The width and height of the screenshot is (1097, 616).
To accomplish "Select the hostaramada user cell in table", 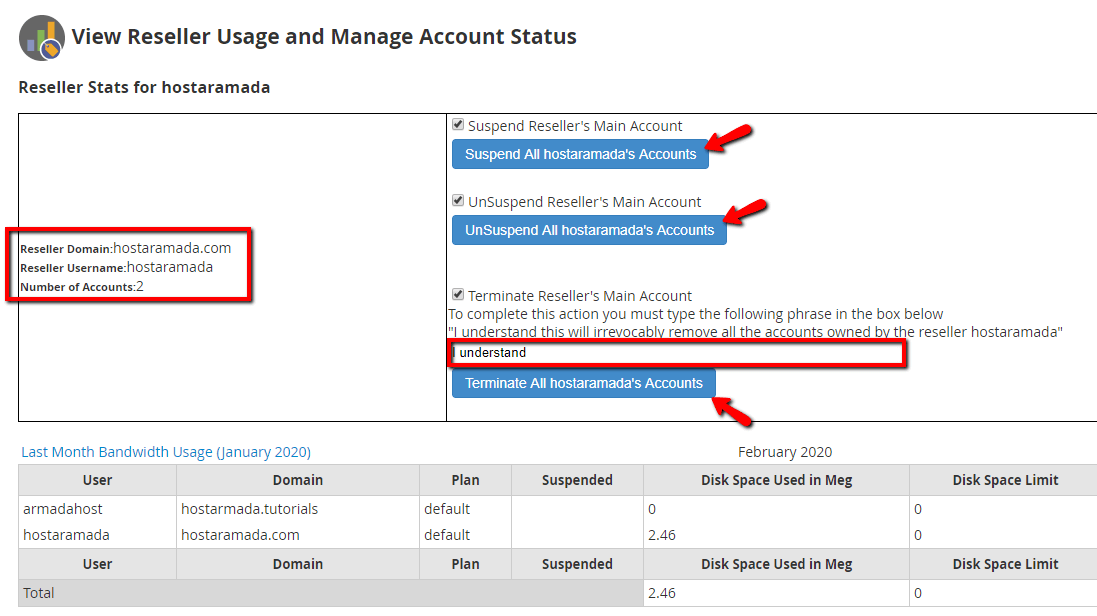I will (97, 535).
